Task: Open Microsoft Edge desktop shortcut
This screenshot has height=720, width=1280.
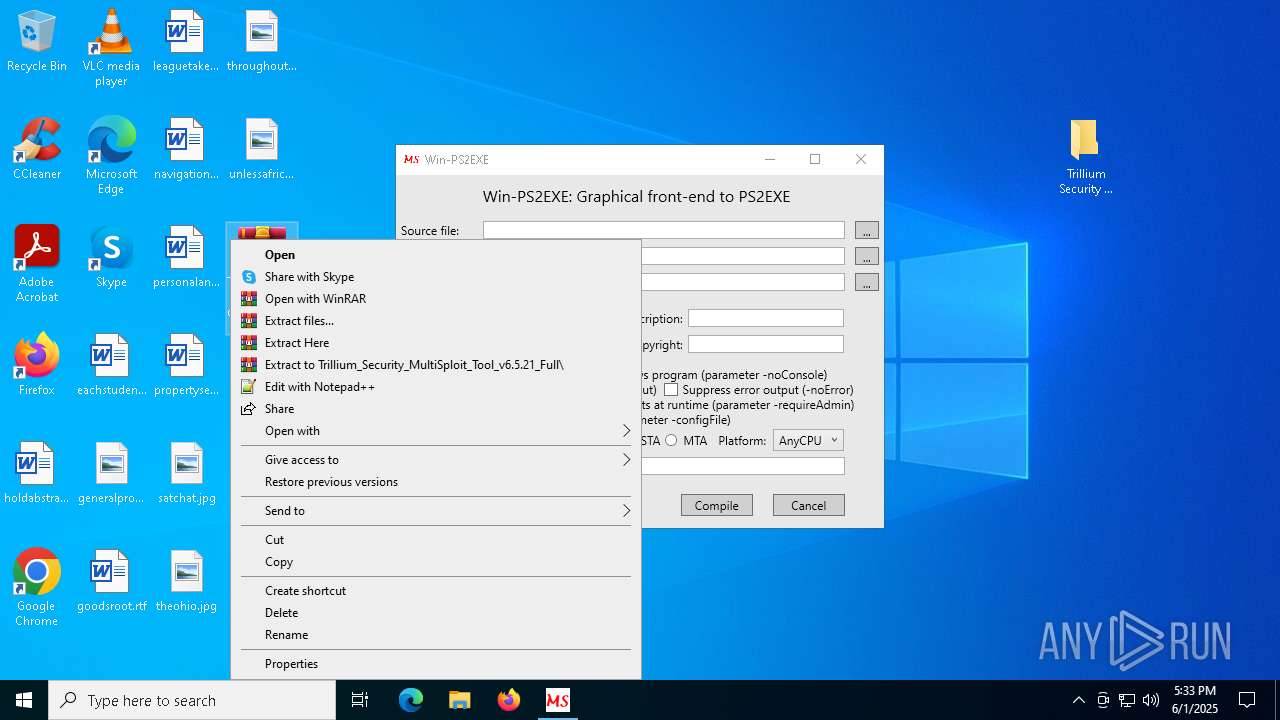Action: tap(111, 156)
